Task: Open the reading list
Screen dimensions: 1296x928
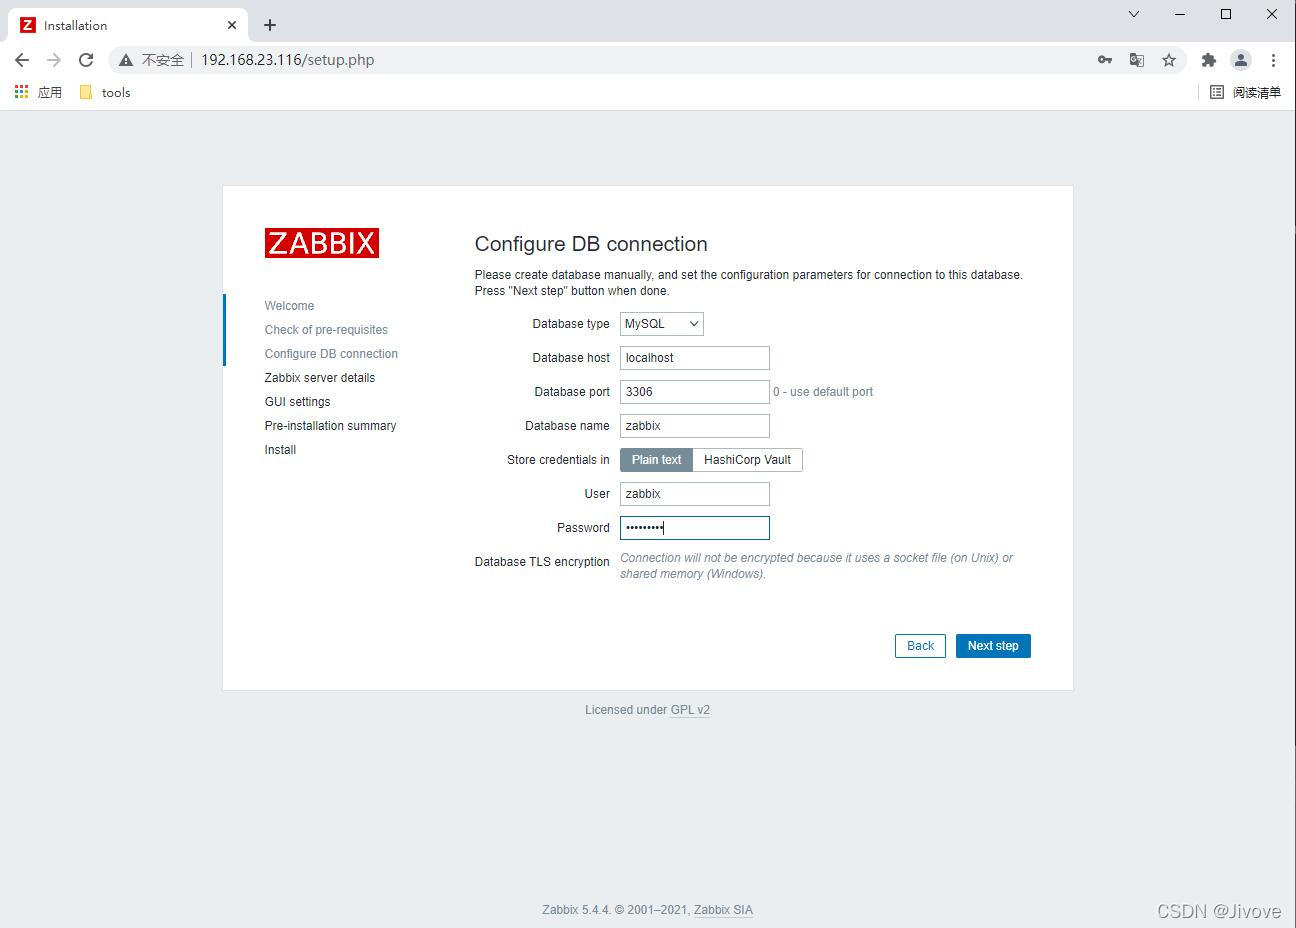Action: pyautogui.click(x=1245, y=92)
